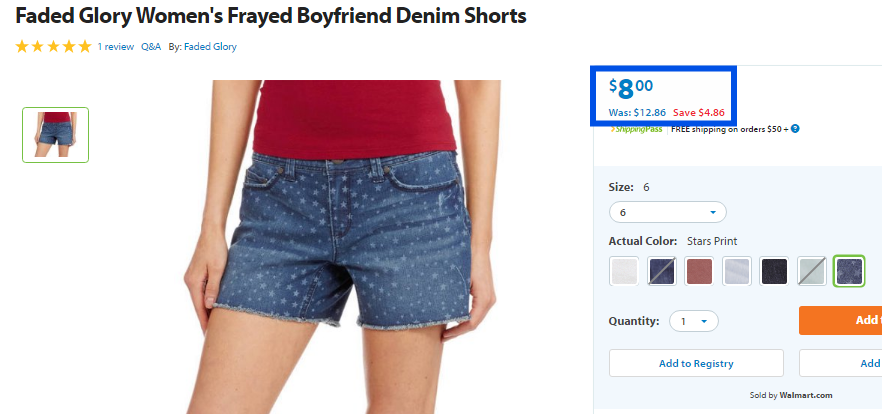Select the Stars Print color swatch
Image resolution: width=882 pixels, height=414 pixels.
coord(849,272)
